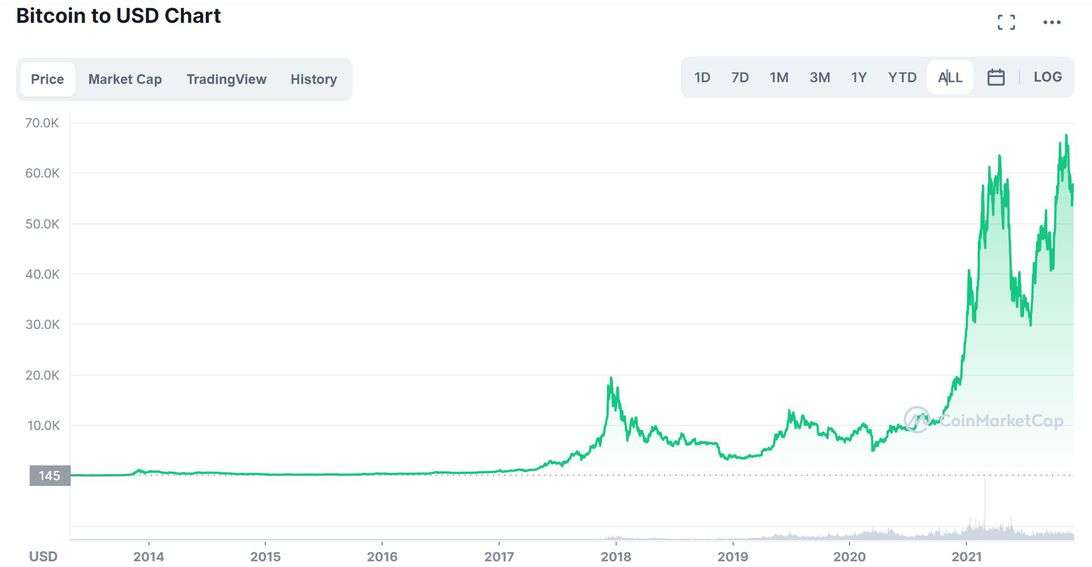Select the 3M time range
This screenshot has width=1092, height=567.
(819, 77)
